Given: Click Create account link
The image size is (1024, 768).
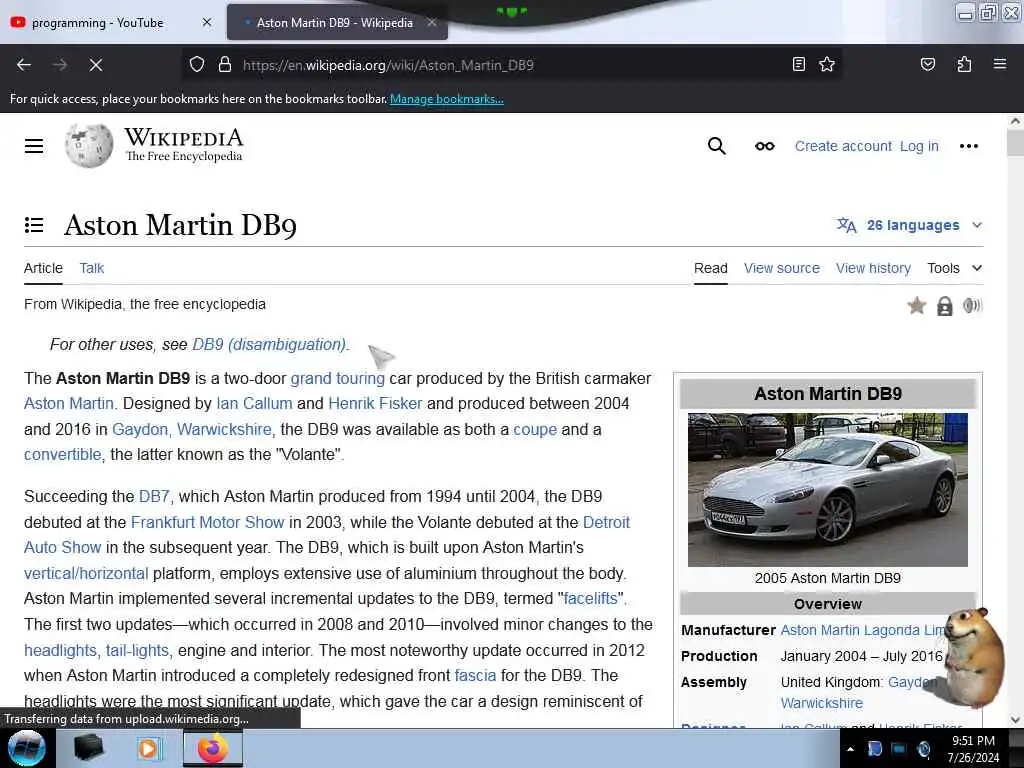Looking at the screenshot, I should [842, 146].
